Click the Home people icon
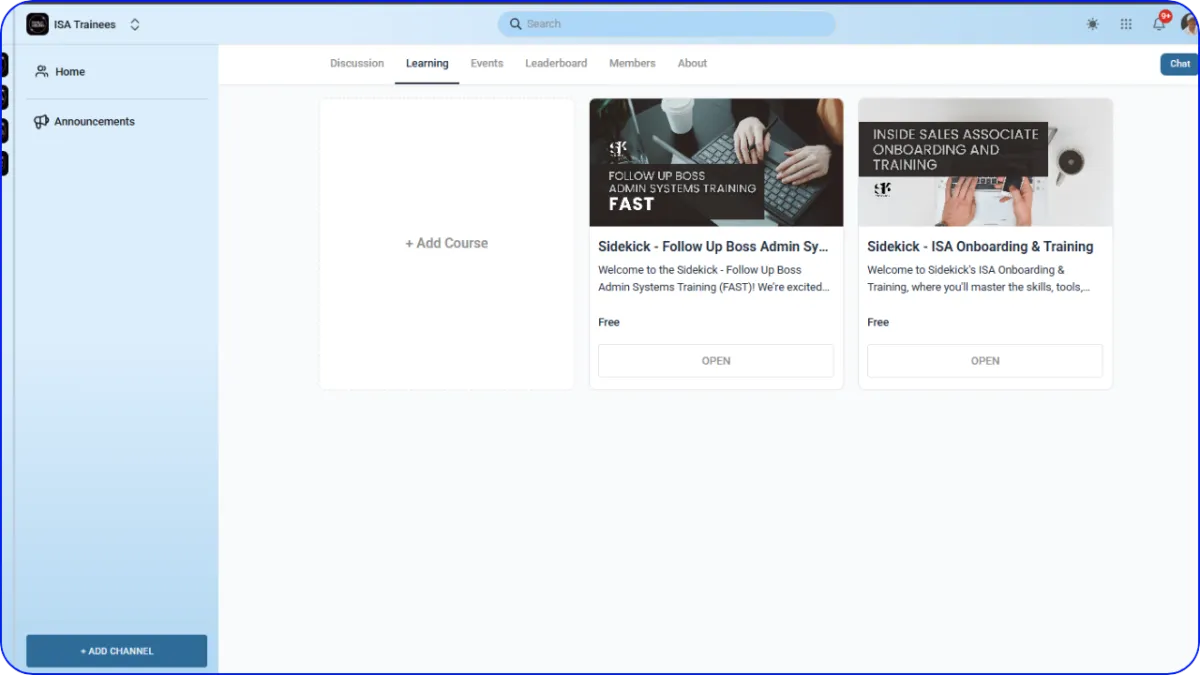Viewport: 1200px width, 675px height. [42, 72]
